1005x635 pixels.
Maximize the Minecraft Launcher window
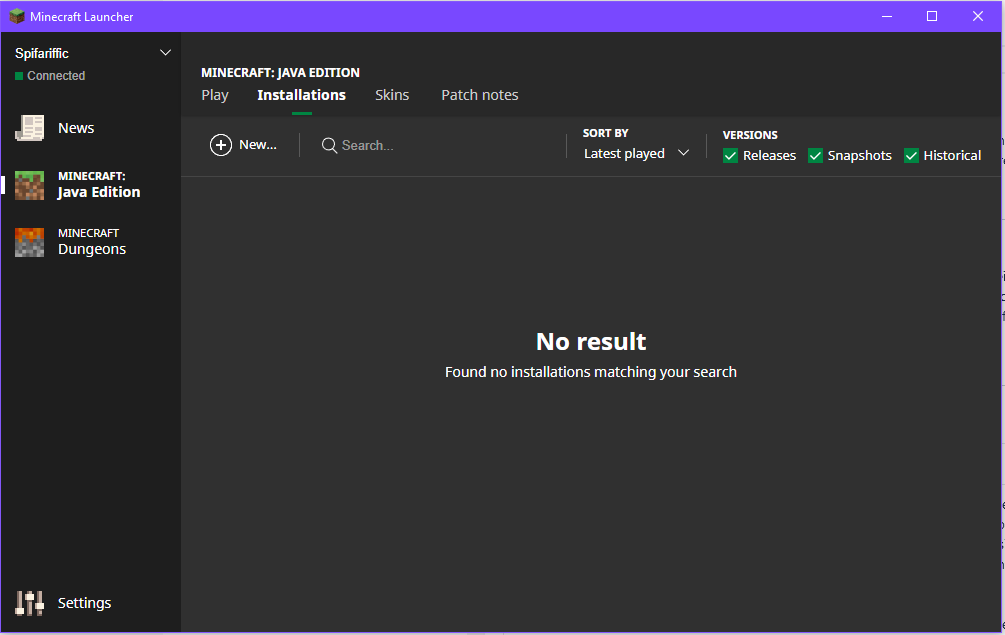pyautogui.click(x=932, y=16)
